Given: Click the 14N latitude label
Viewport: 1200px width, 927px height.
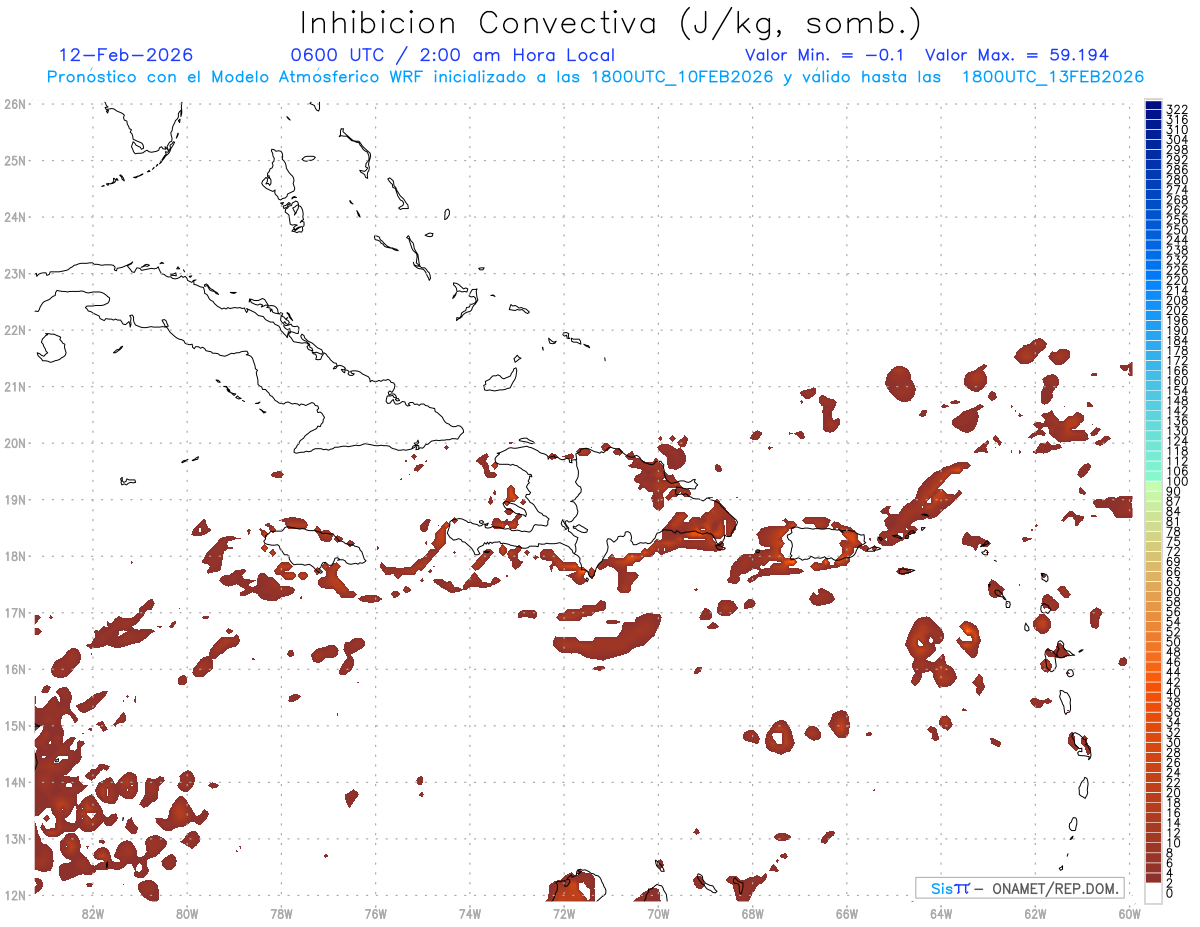Looking at the screenshot, I should (15, 782).
